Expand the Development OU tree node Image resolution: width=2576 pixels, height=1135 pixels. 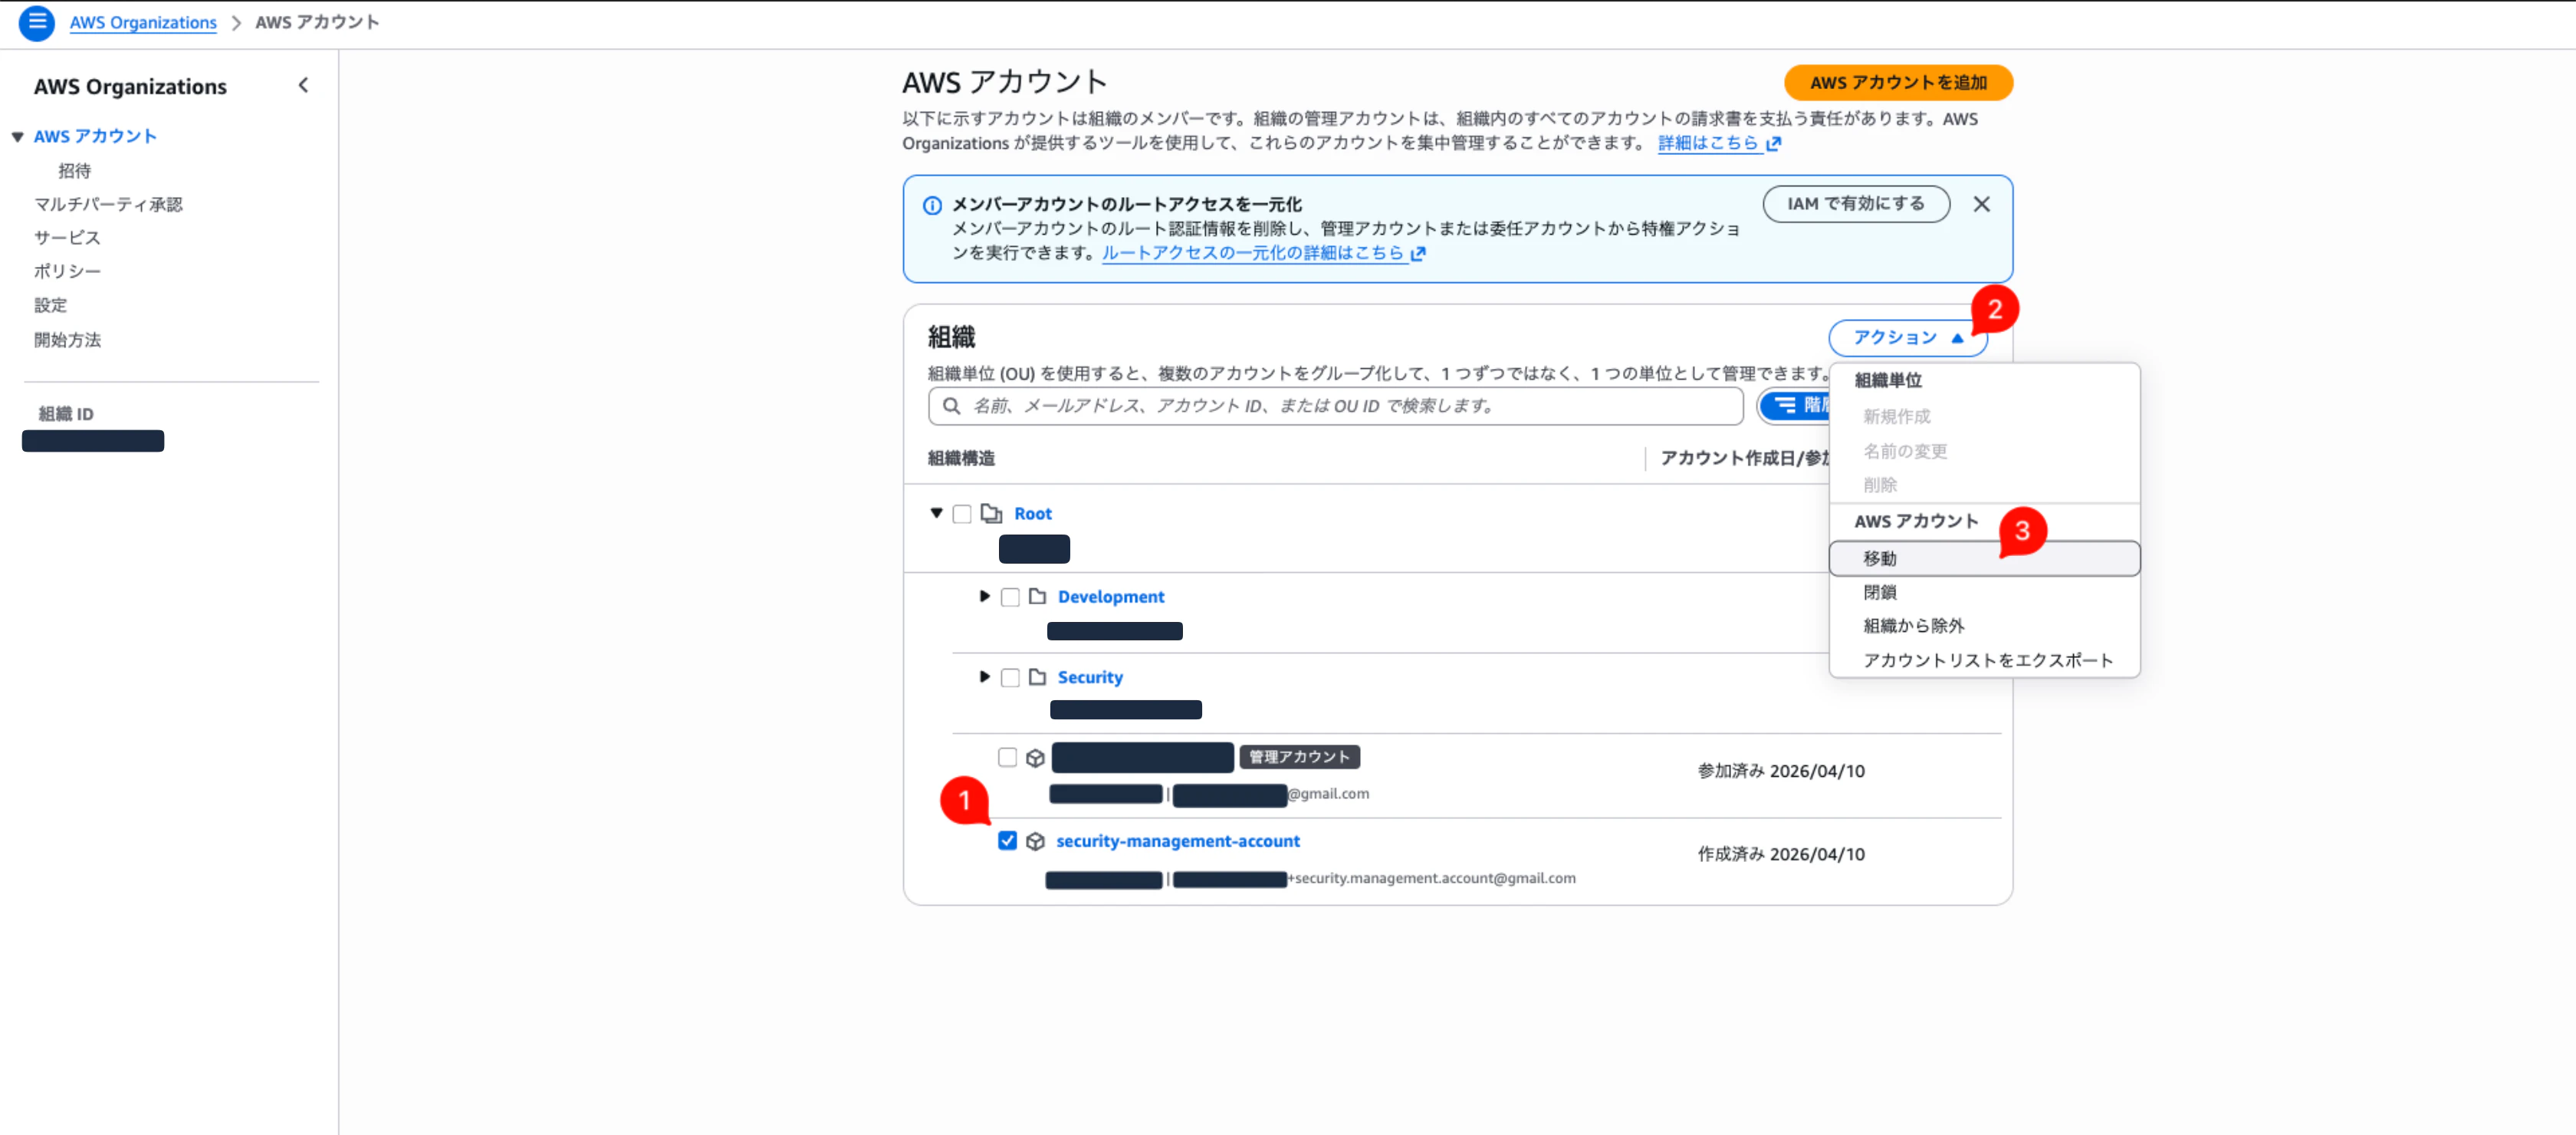(984, 596)
